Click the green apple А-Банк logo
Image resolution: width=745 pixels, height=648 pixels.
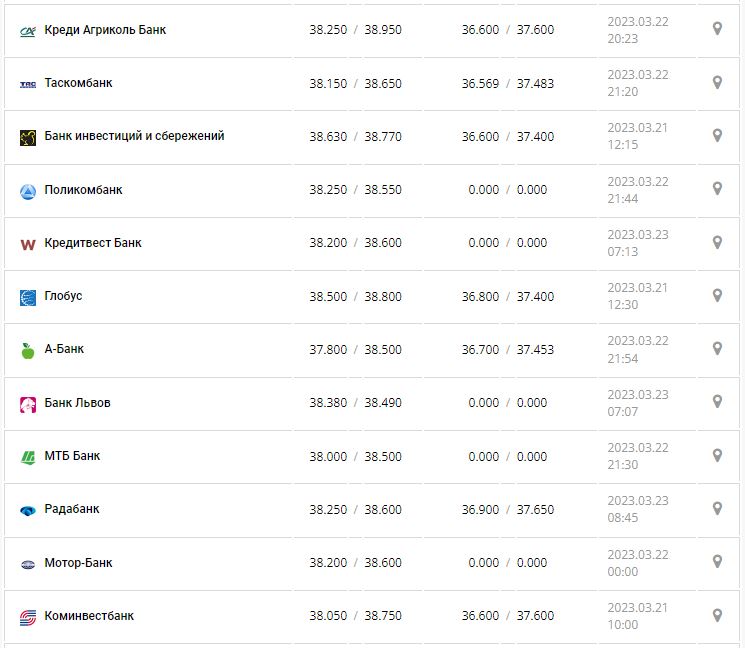click(x=28, y=351)
